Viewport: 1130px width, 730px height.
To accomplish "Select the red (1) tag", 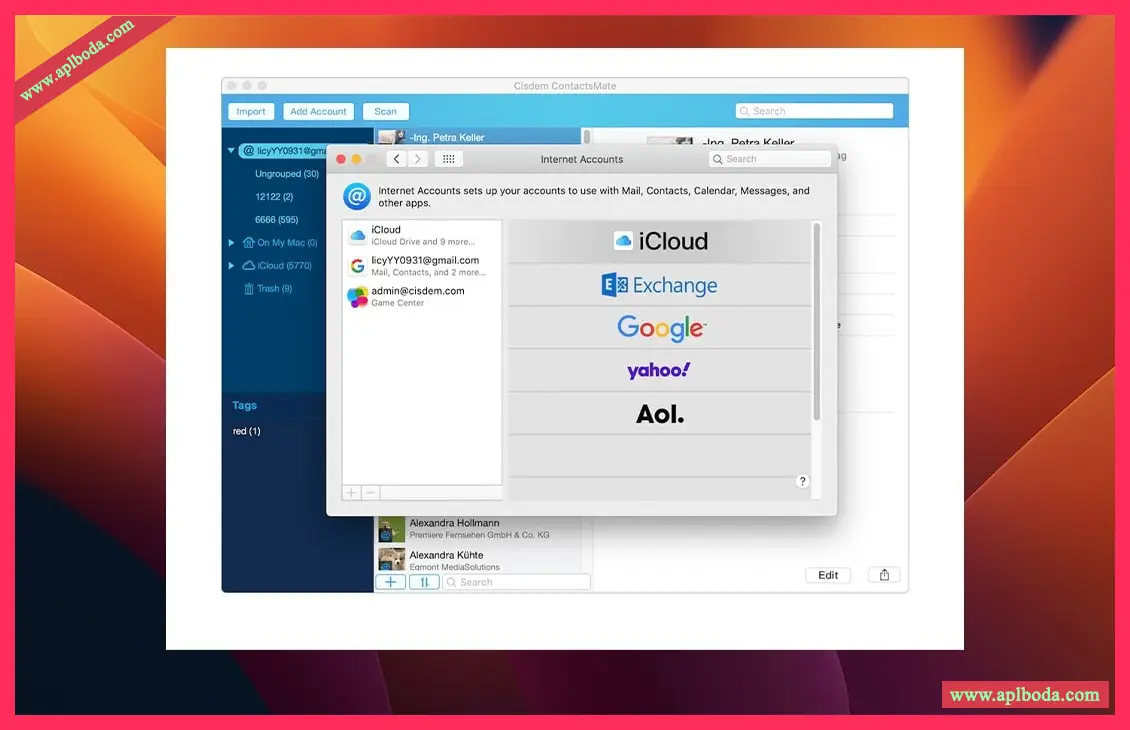I will tap(246, 431).
